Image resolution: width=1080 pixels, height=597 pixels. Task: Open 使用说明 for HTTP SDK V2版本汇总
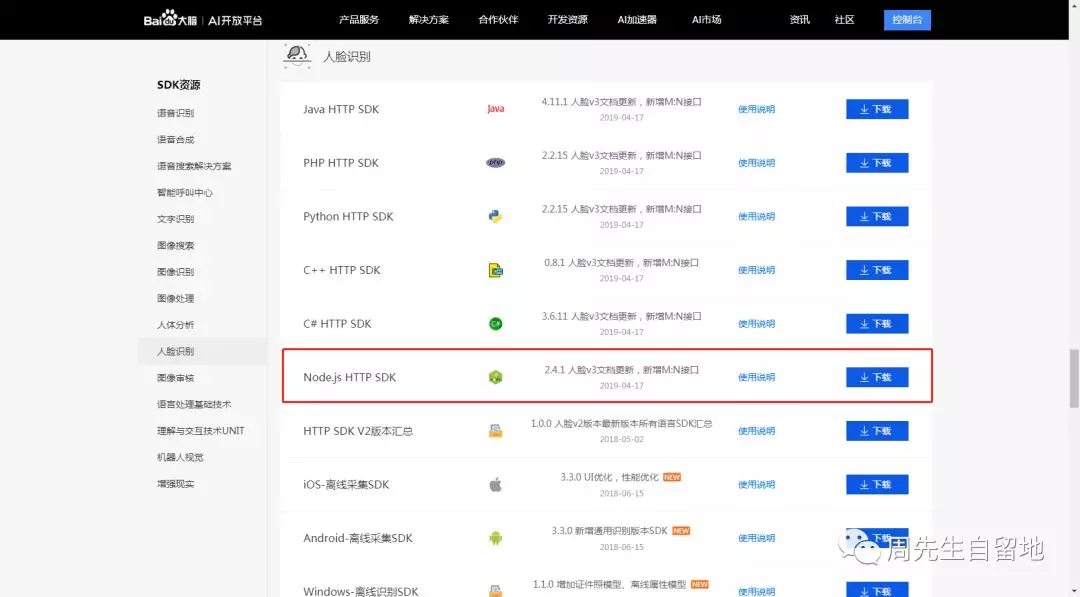point(756,431)
